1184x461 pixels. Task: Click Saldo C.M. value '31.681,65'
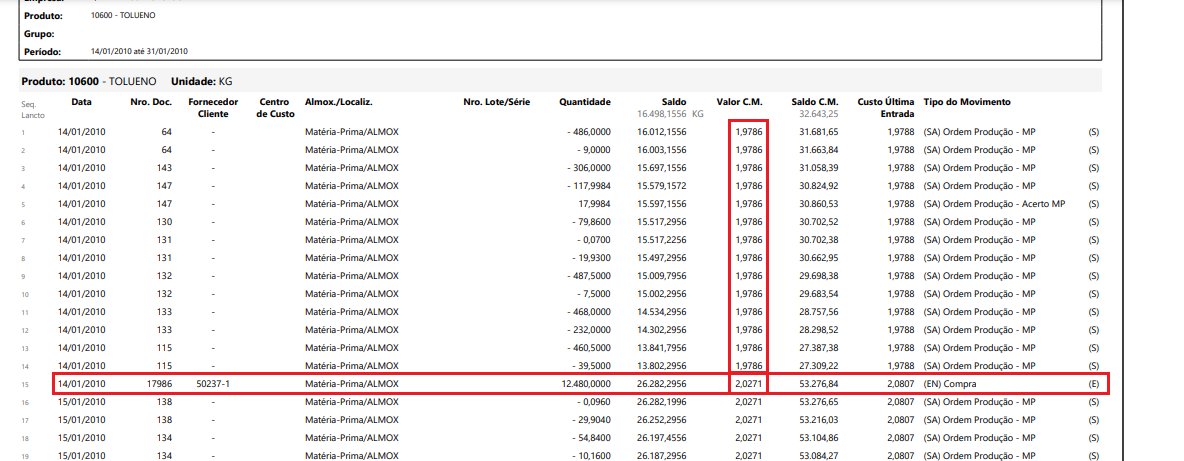pos(819,132)
